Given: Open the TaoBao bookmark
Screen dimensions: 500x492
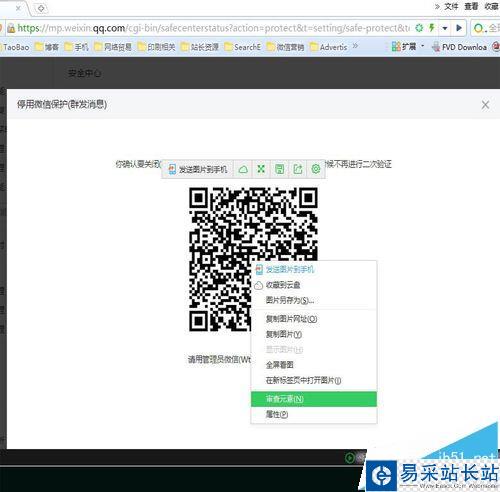Looking at the screenshot, I should click(x=16, y=47).
